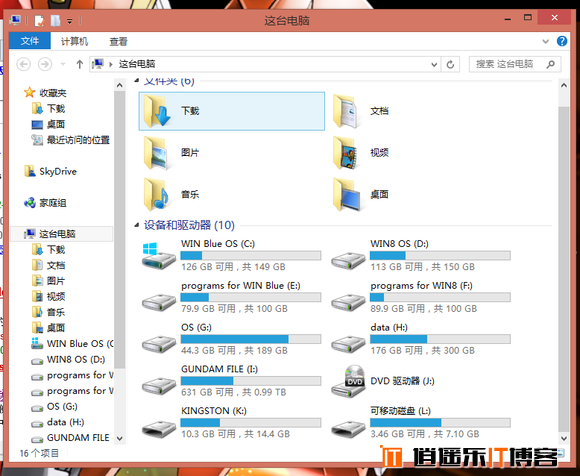Click the refresh icon beside address bar
Viewport: 580px width, 476px height.
coord(450,64)
